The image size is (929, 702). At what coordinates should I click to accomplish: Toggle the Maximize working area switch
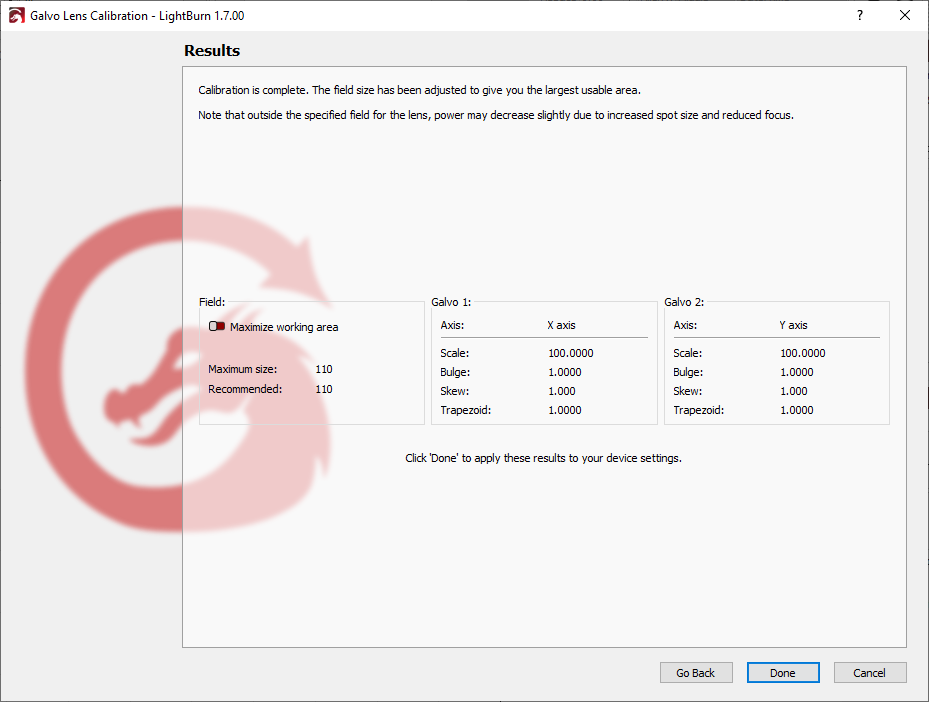(x=217, y=327)
